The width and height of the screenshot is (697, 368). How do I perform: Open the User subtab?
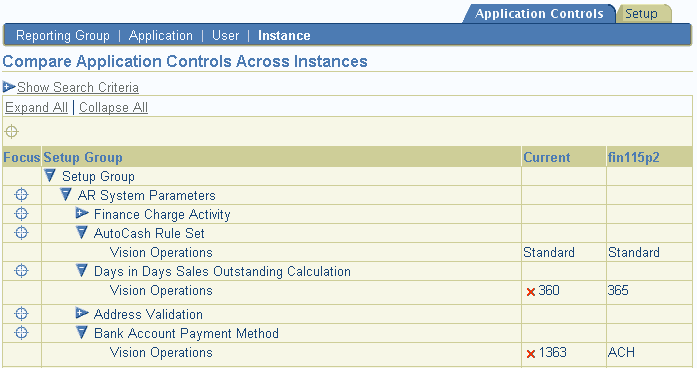(225, 36)
